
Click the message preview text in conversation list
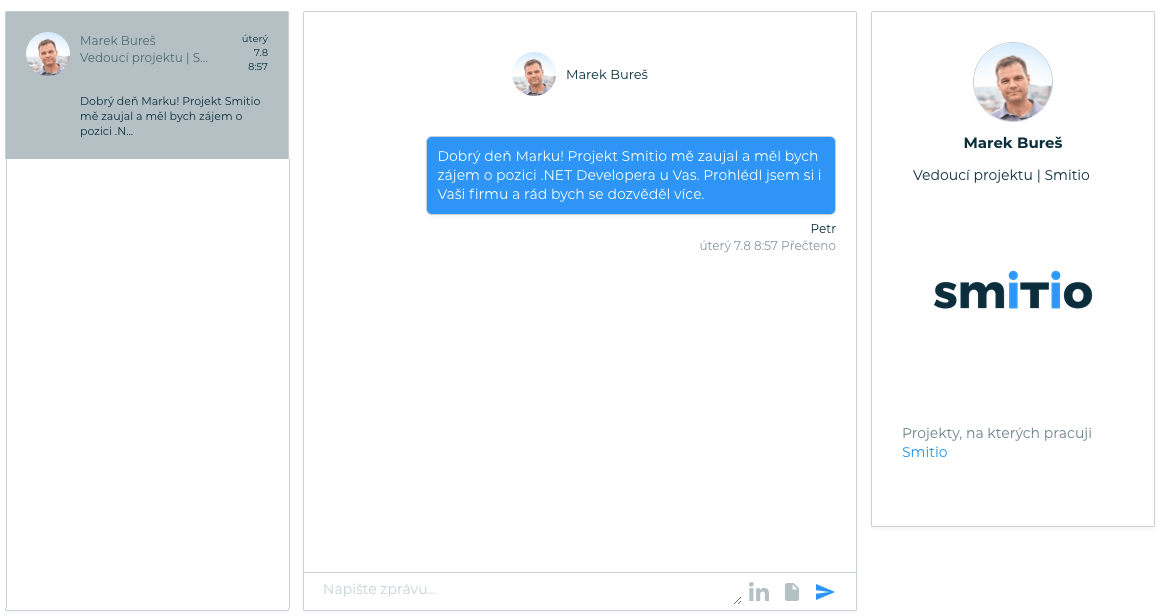[x=170, y=116]
